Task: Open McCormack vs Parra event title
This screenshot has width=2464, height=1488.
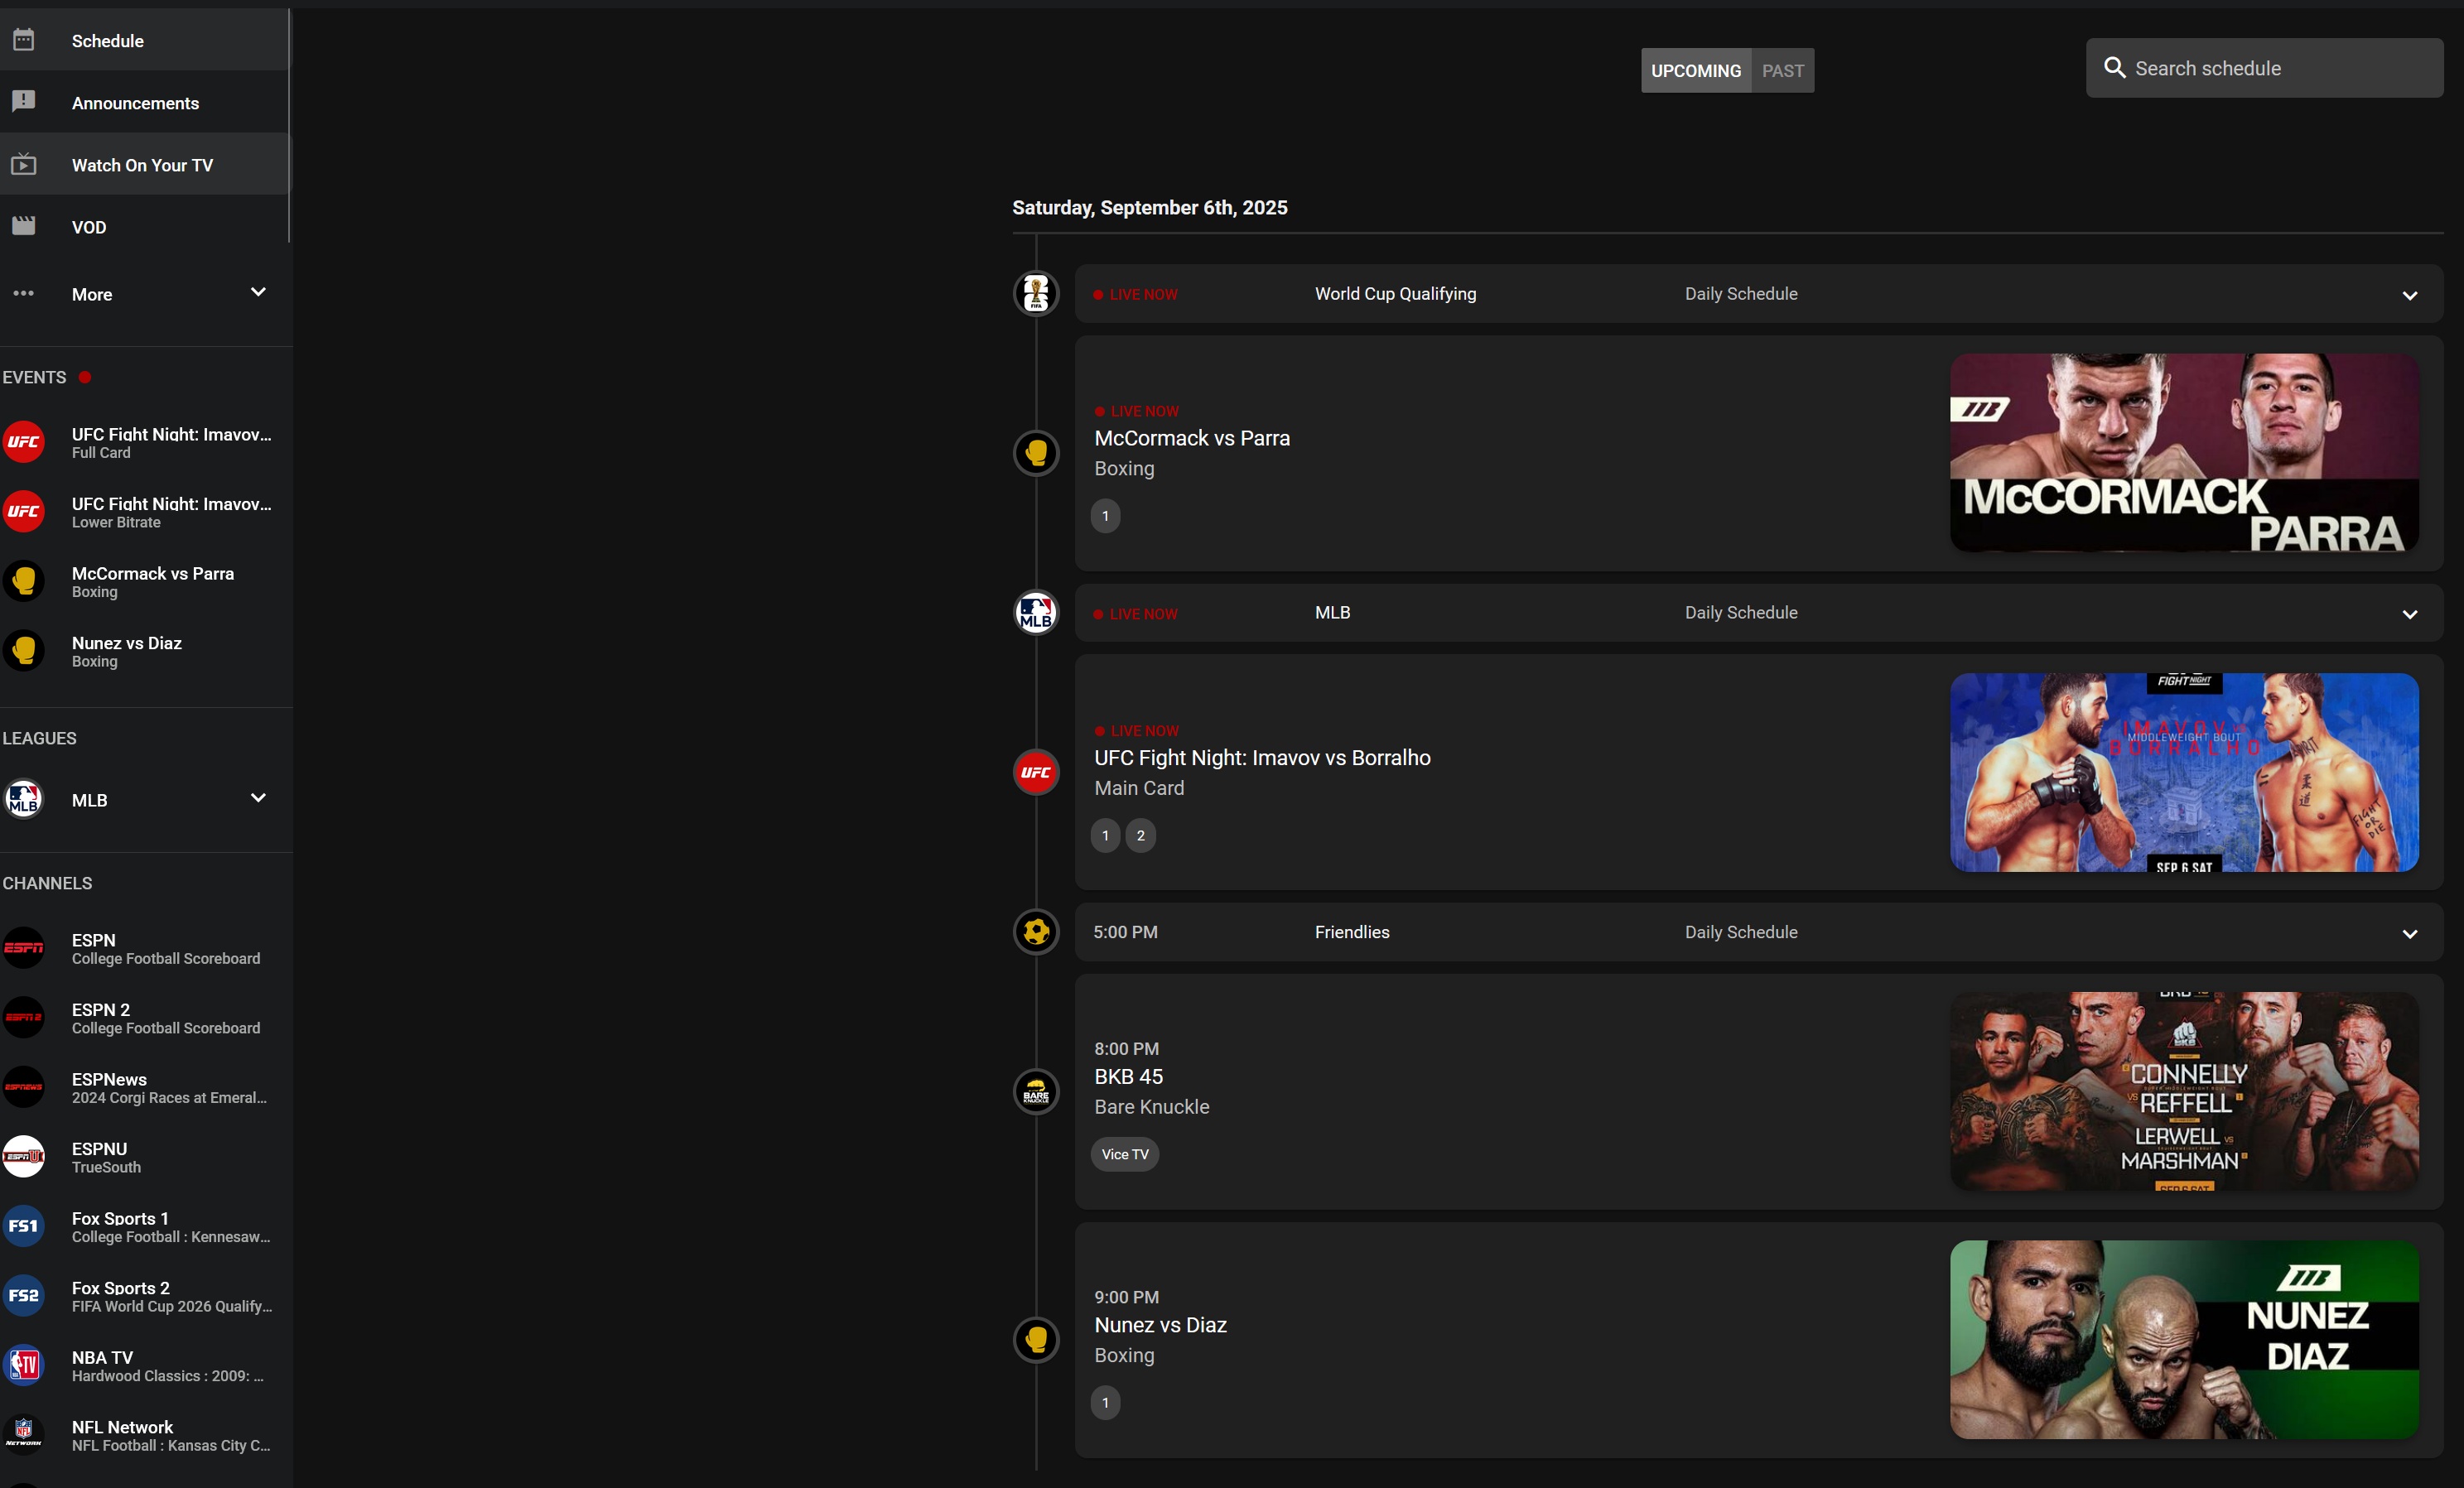Action: pyautogui.click(x=1192, y=438)
